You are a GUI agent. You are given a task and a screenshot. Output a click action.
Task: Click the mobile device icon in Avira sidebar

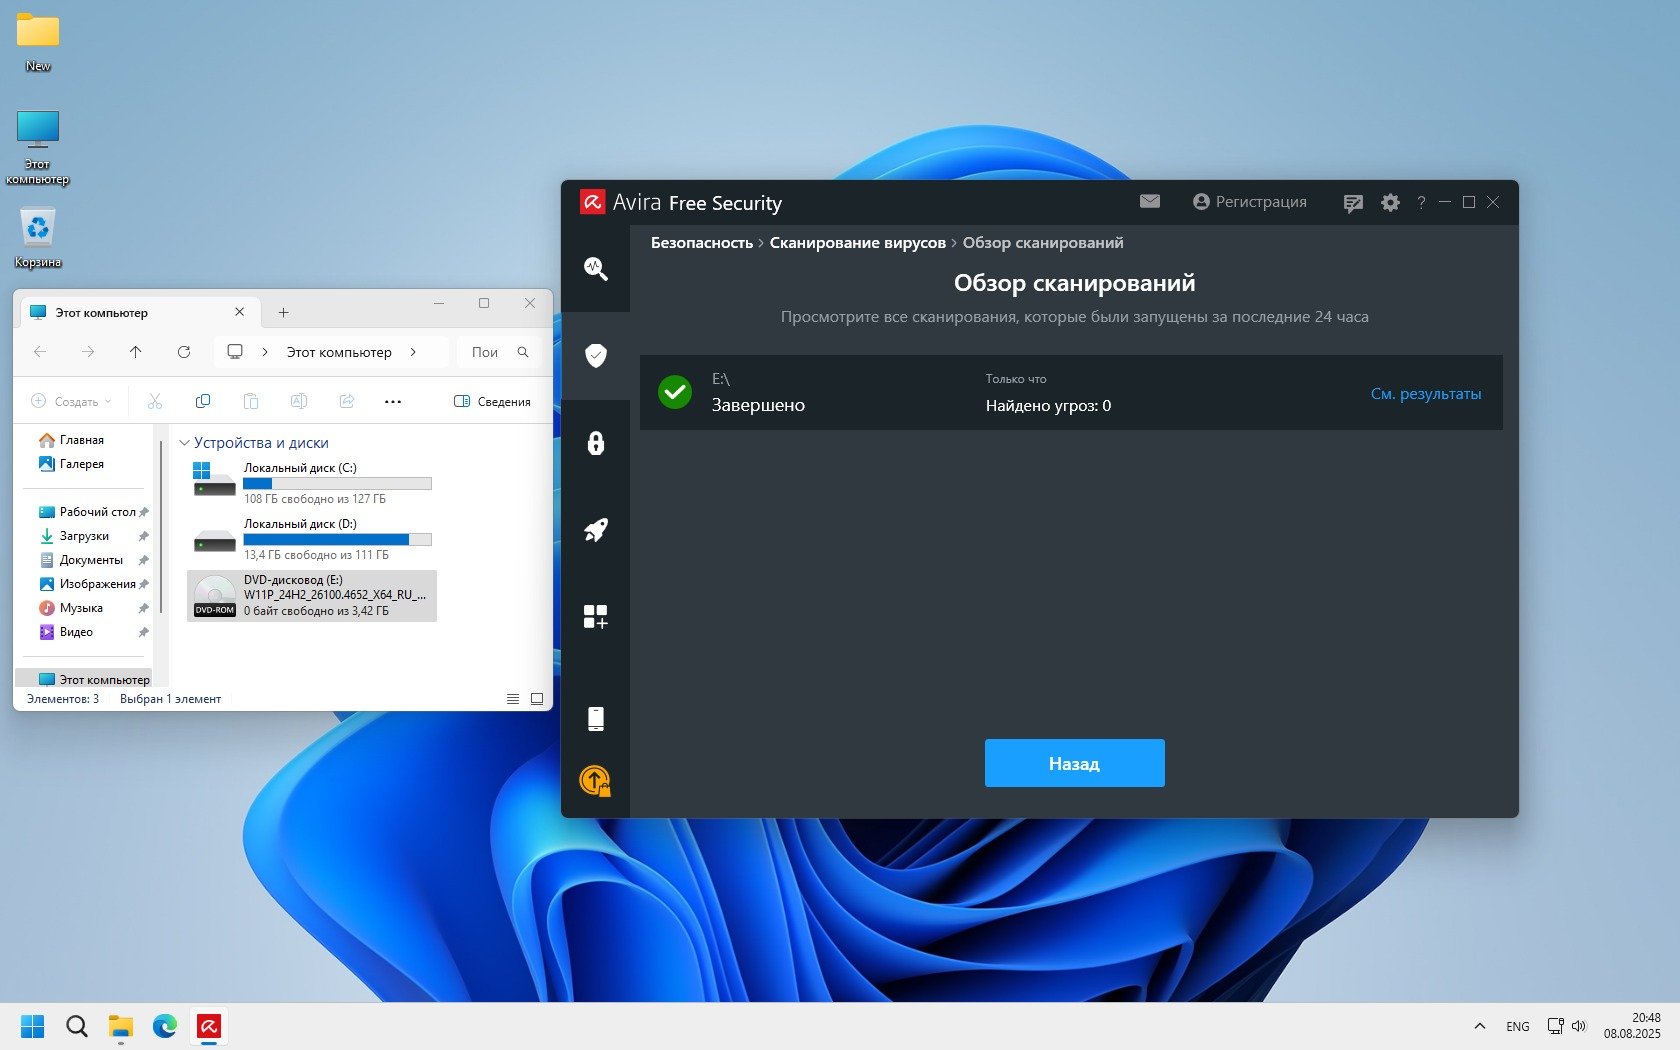[595, 718]
